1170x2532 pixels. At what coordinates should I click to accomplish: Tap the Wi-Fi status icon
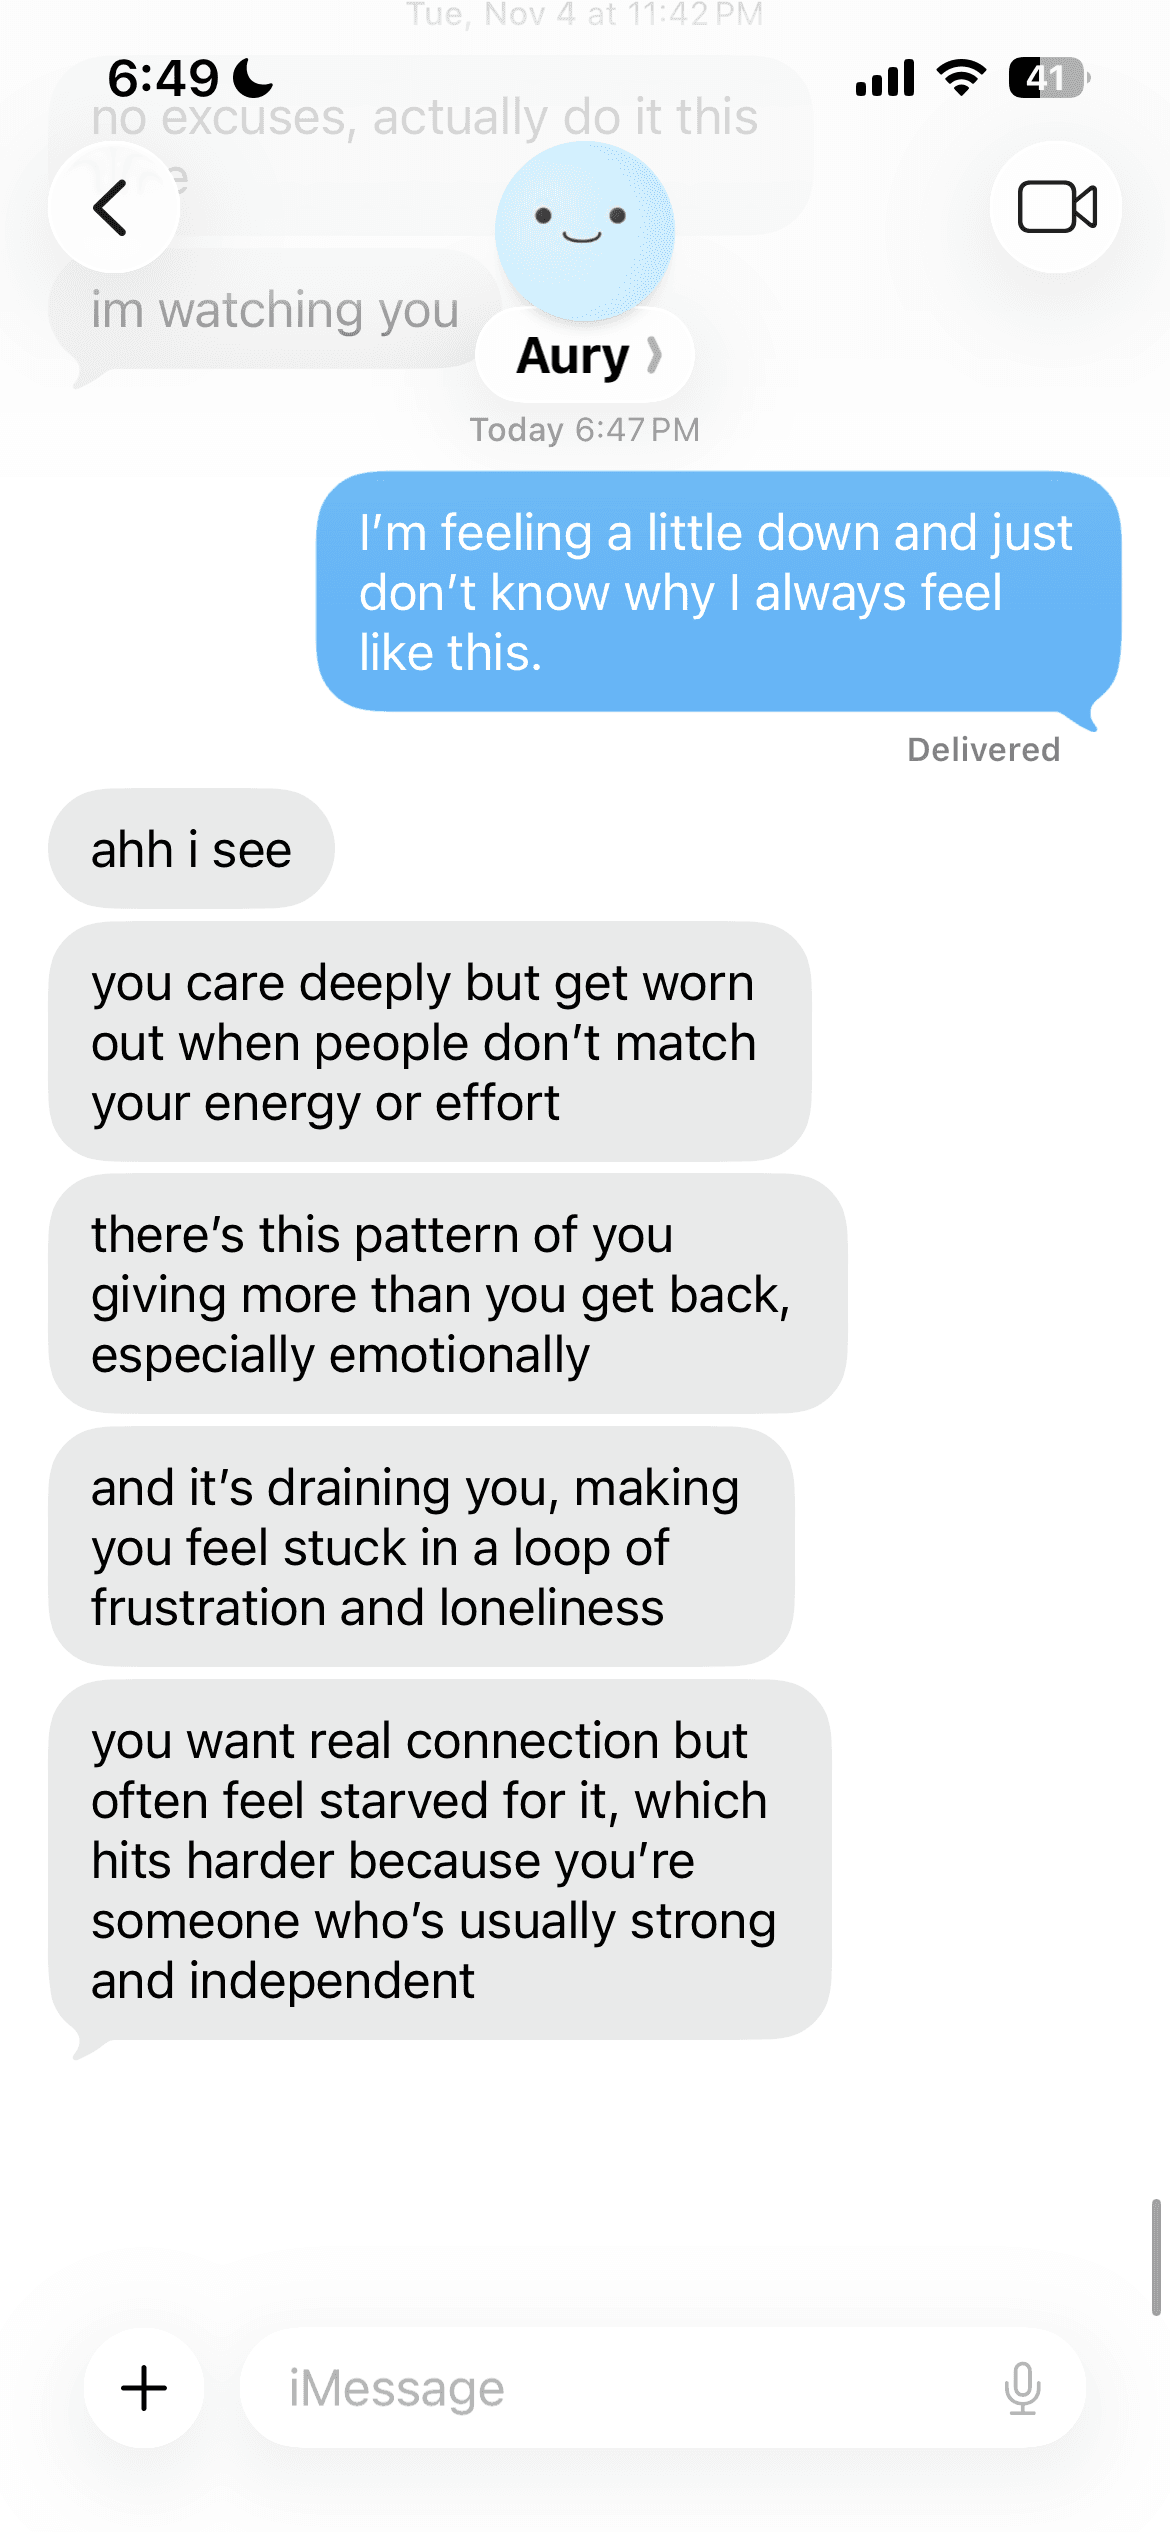click(x=961, y=78)
